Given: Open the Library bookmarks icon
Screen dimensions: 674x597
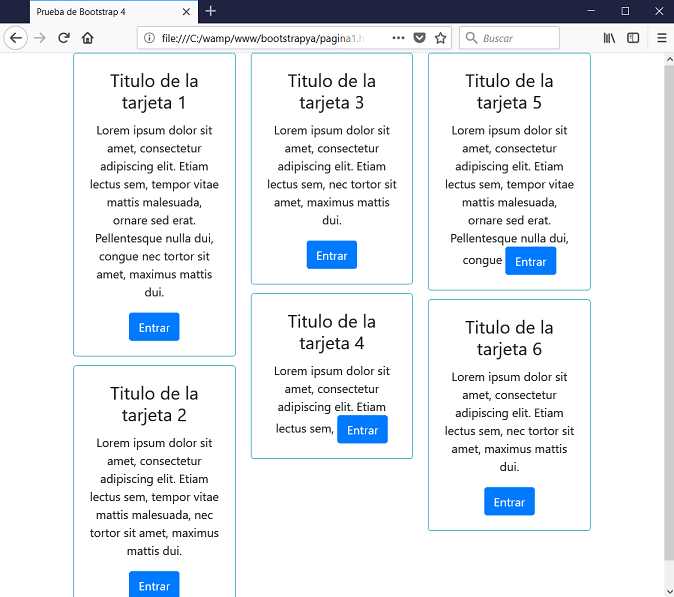Looking at the screenshot, I should [609, 38].
